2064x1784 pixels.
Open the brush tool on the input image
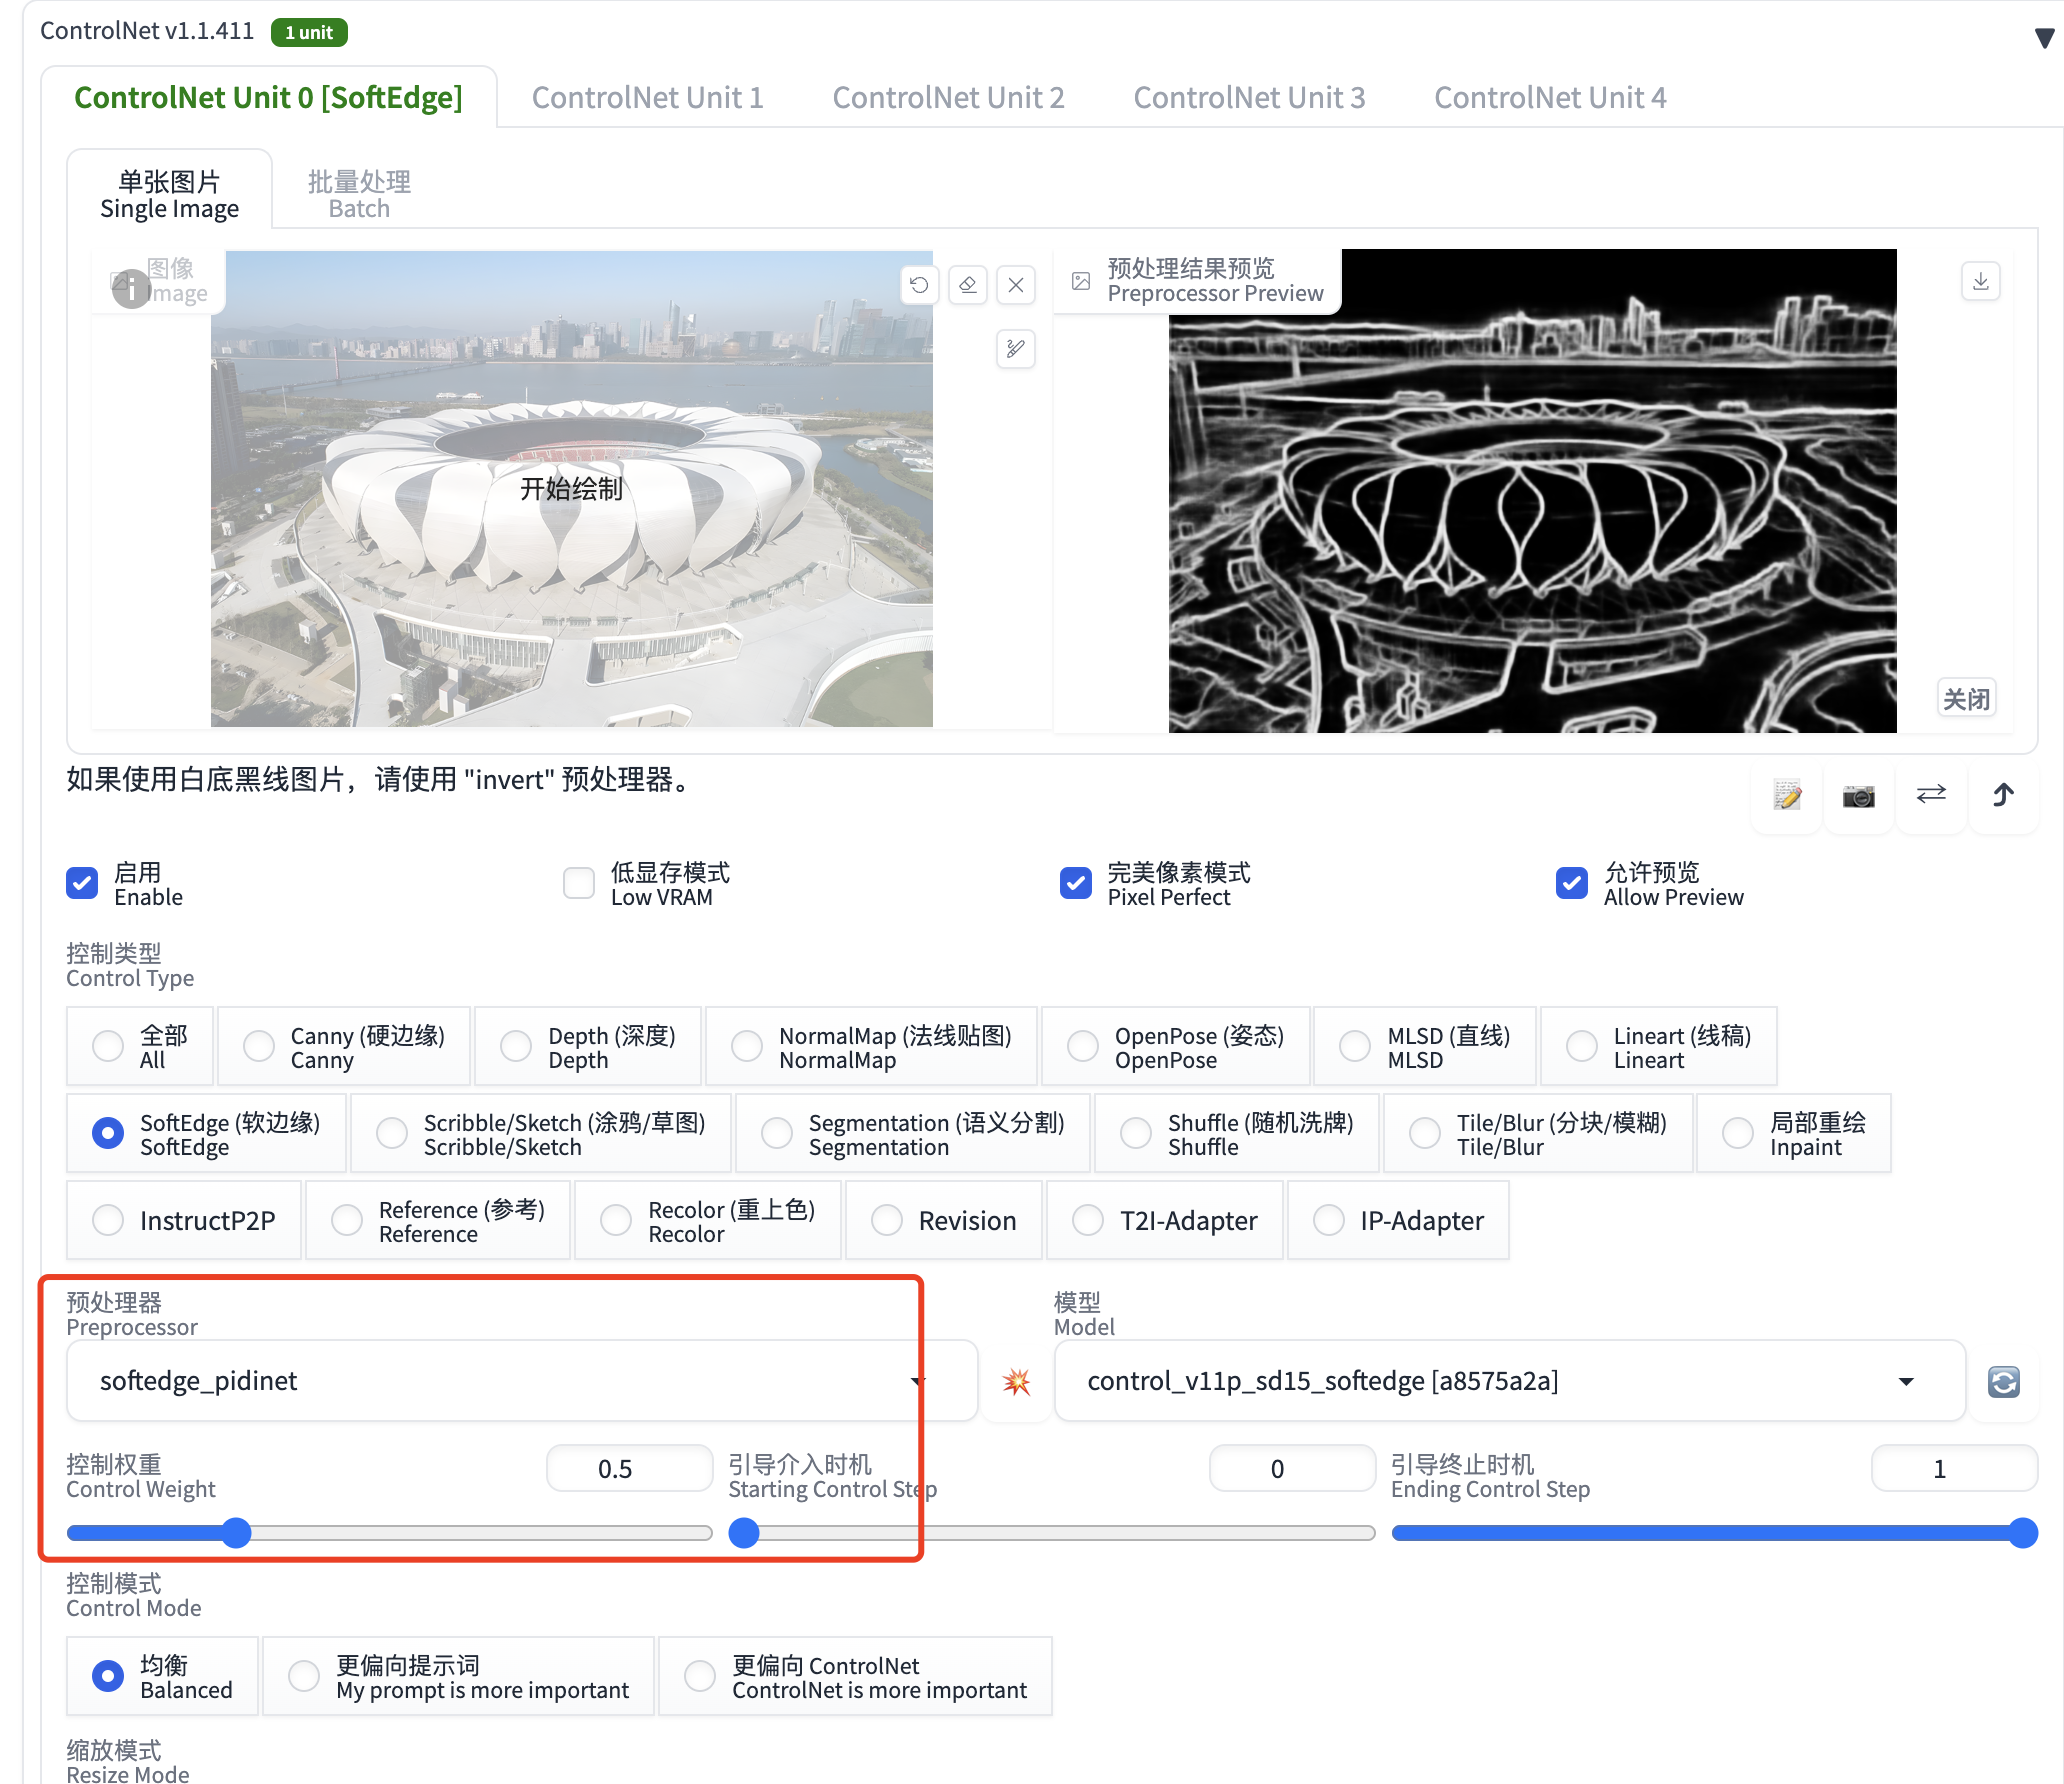(x=1016, y=349)
